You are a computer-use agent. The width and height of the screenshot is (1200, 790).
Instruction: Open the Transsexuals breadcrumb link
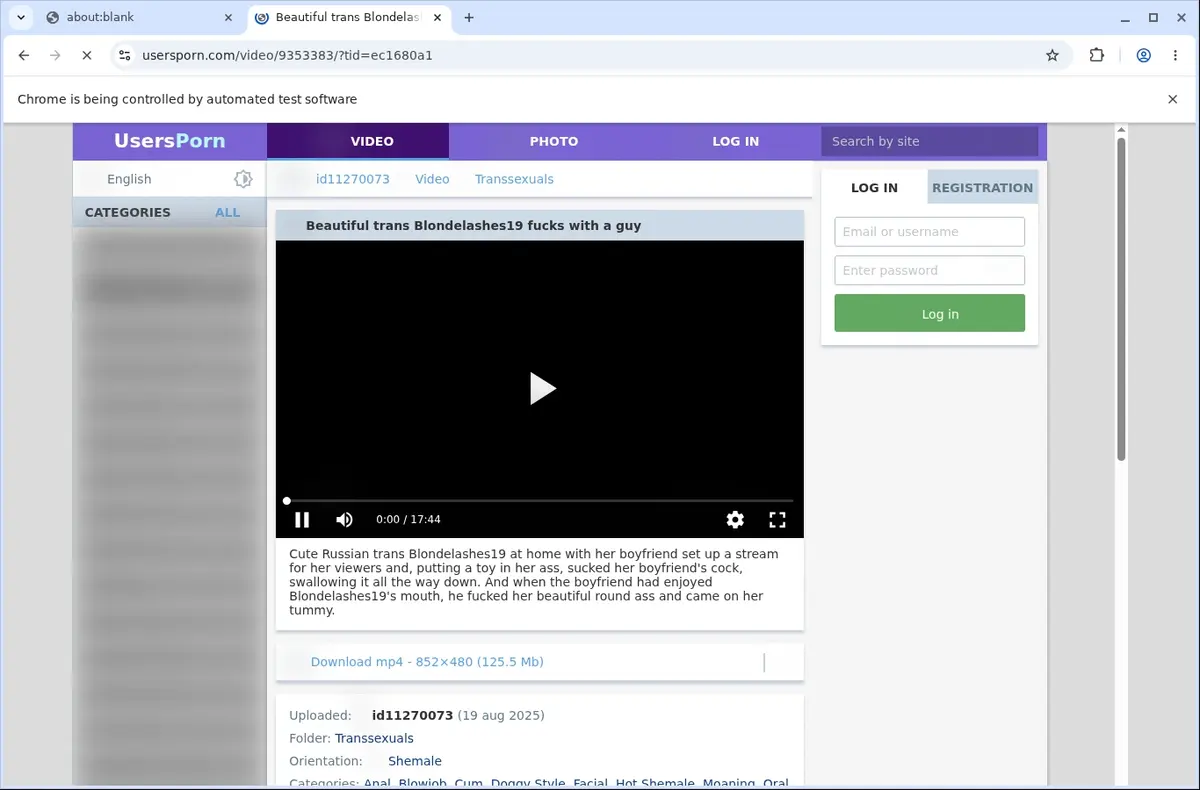point(514,179)
